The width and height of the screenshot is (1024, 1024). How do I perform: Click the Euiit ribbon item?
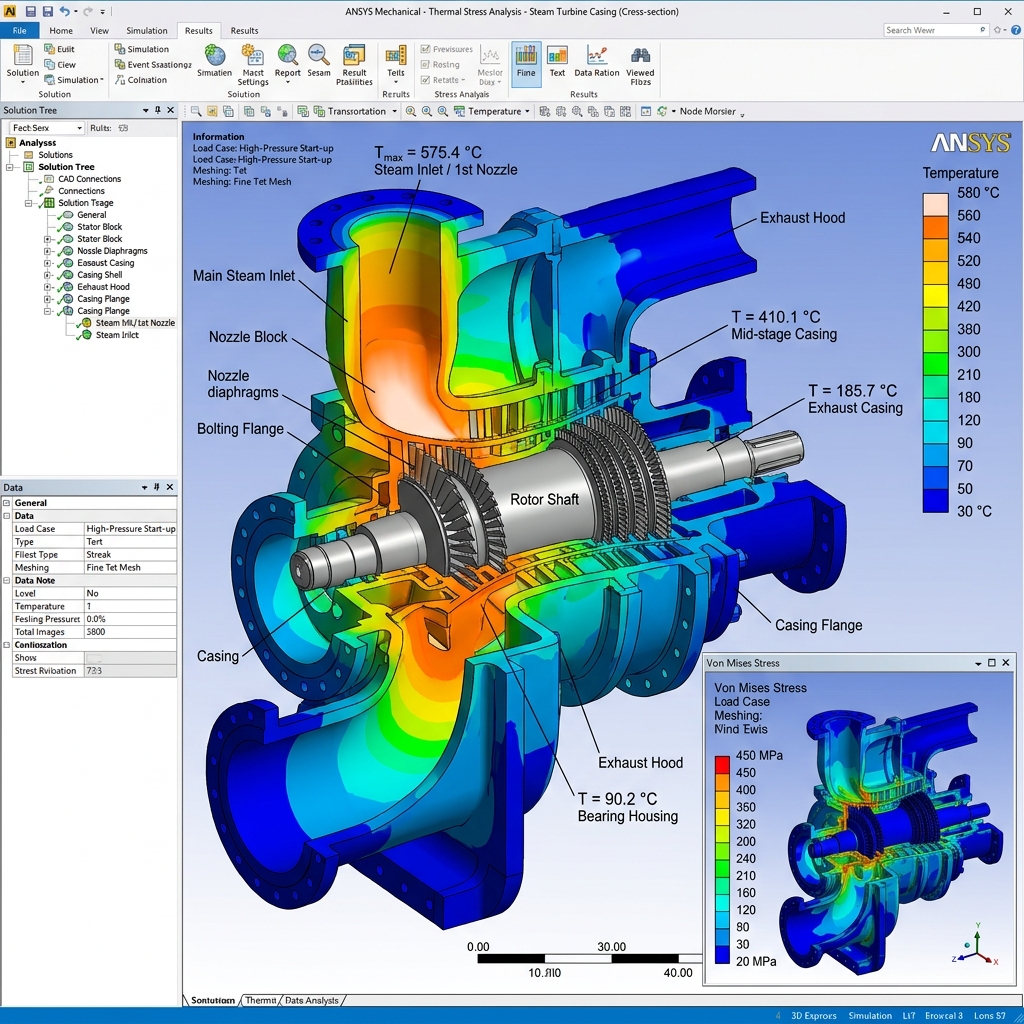tap(59, 49)
